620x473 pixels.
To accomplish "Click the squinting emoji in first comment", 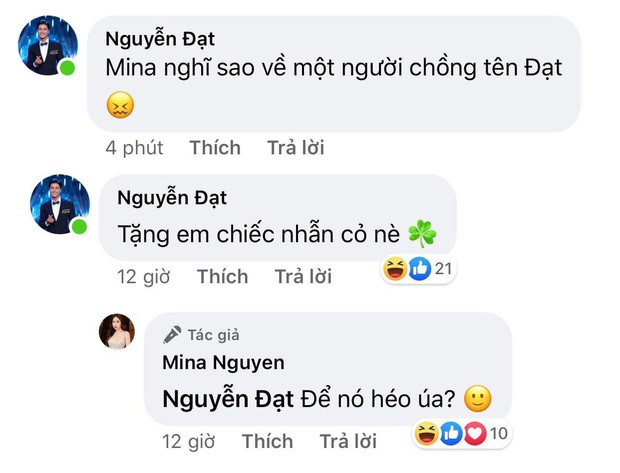I will pyautogui.click(x=120, y=104).
